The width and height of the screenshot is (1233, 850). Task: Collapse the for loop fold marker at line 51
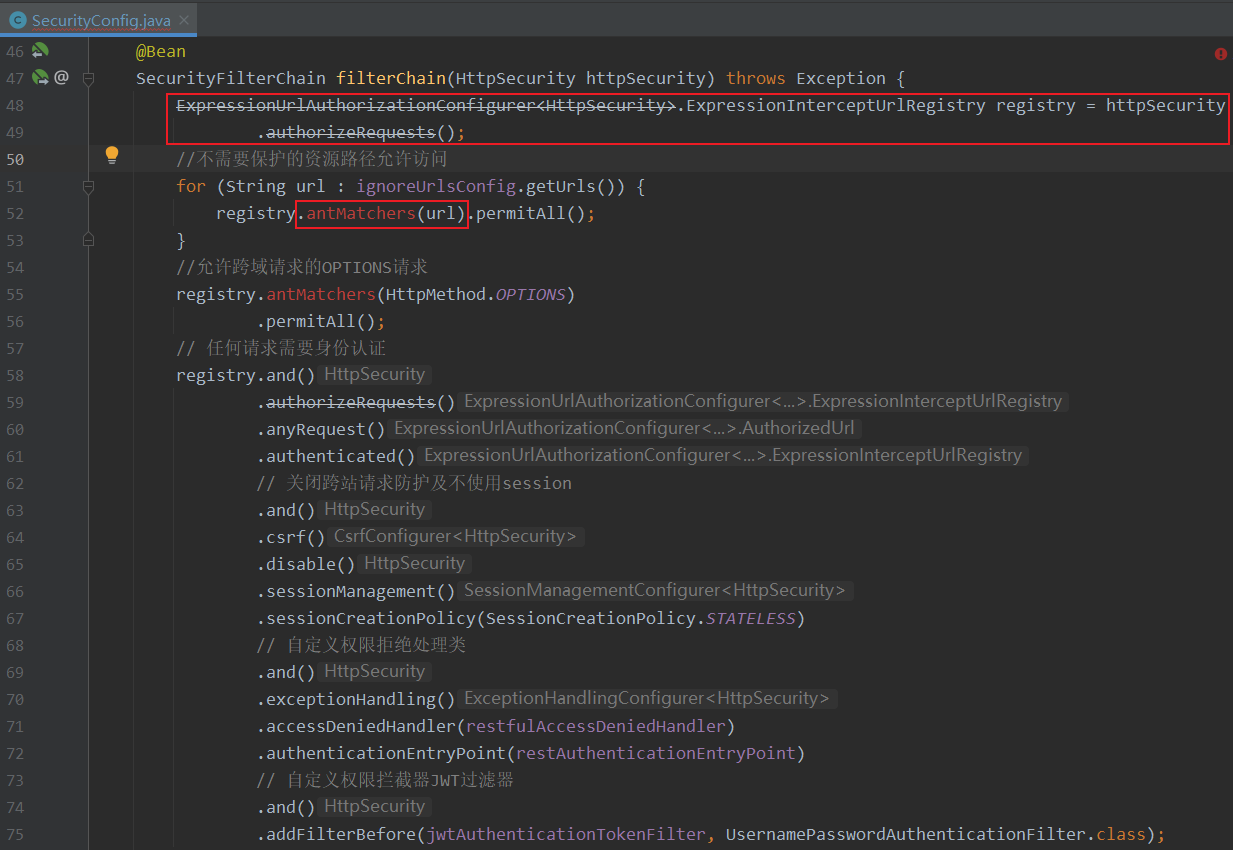(x=88, y=186)
